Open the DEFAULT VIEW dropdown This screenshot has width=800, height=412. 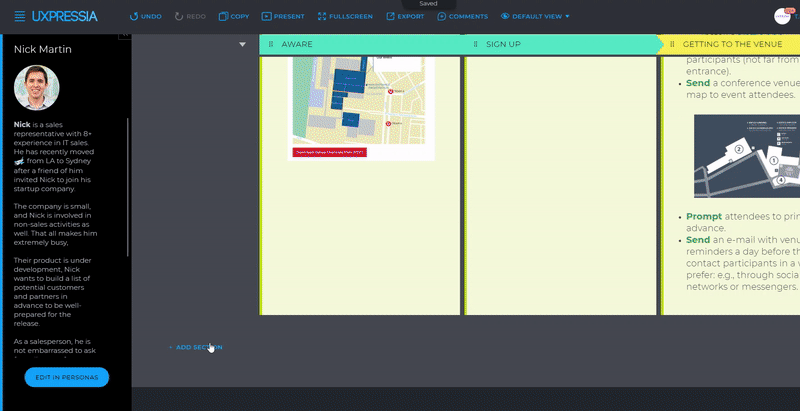pos(535,16)
